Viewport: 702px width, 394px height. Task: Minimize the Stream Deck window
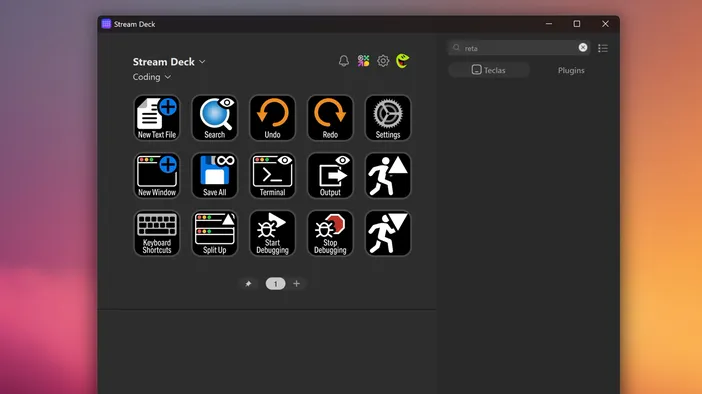pyautogui.click(x=549, y=24)
